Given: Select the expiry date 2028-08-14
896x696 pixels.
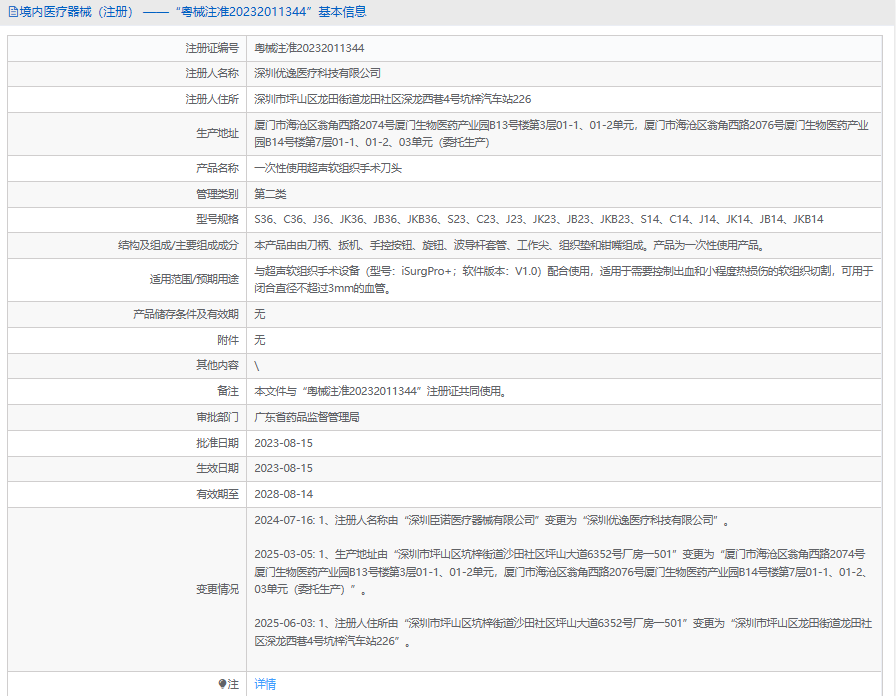Looking at the screenshot, I should [283, 494].
